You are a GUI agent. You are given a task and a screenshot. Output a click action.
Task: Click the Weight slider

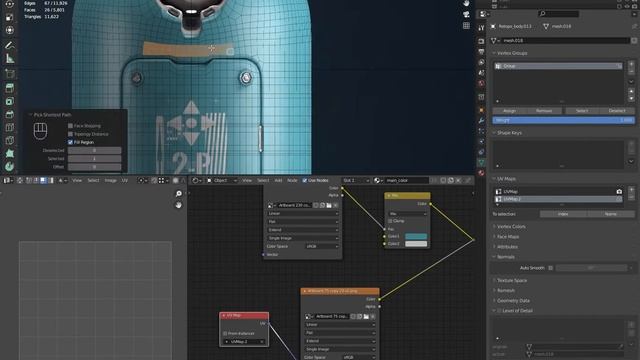[563, 120]
